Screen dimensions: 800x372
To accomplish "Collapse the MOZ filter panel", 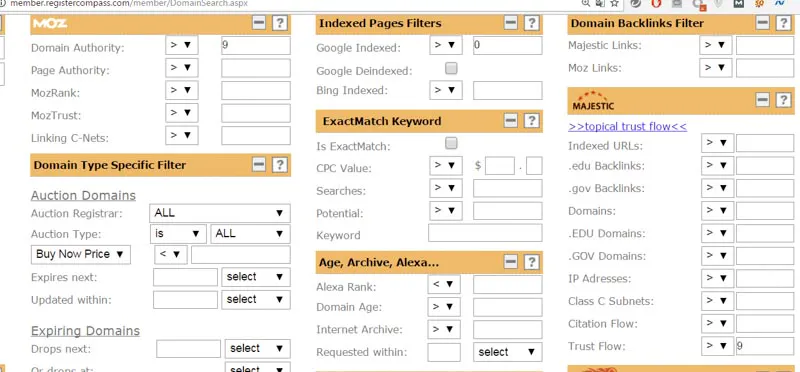I will click(259, 23).
